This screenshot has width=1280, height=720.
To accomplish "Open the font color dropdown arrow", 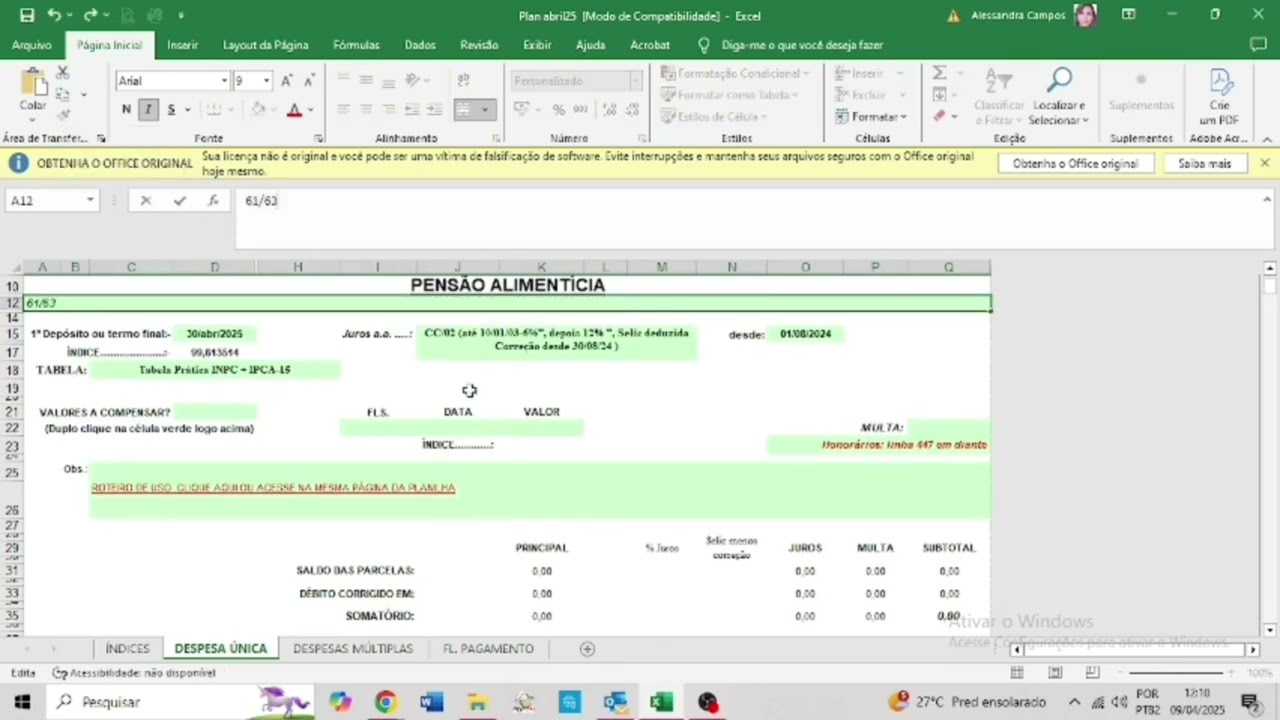I will pyautogui.click(x=311, y=110).
